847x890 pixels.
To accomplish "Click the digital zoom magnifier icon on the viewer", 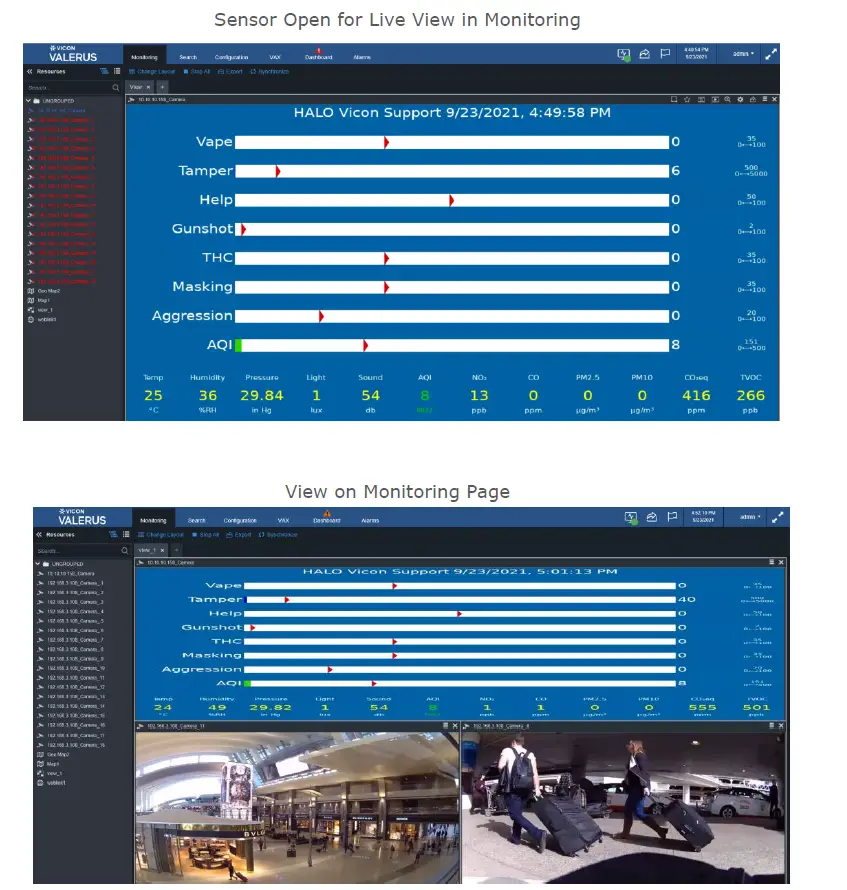I will click(x=728, y=99).
